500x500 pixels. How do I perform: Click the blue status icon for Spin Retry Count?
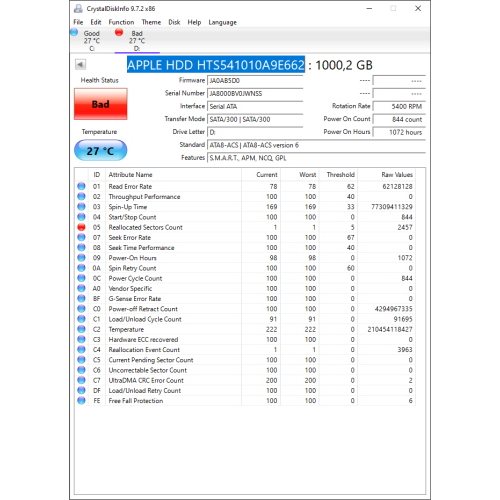[x=81, y=268]
